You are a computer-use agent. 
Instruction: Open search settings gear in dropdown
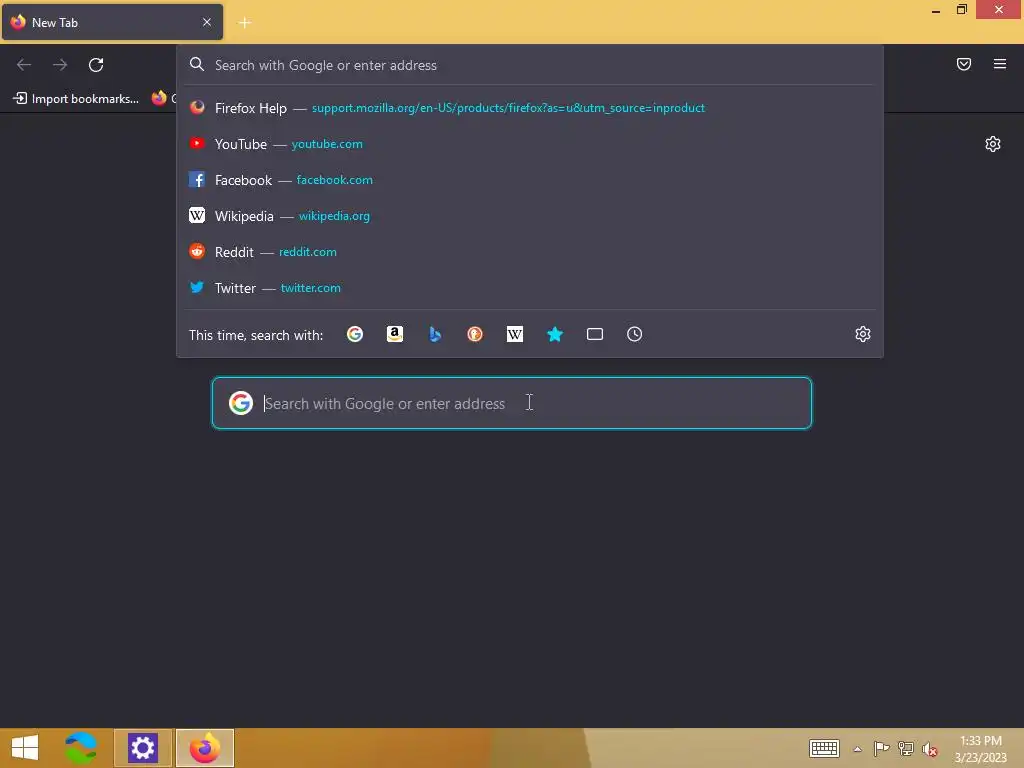(863, 334)
